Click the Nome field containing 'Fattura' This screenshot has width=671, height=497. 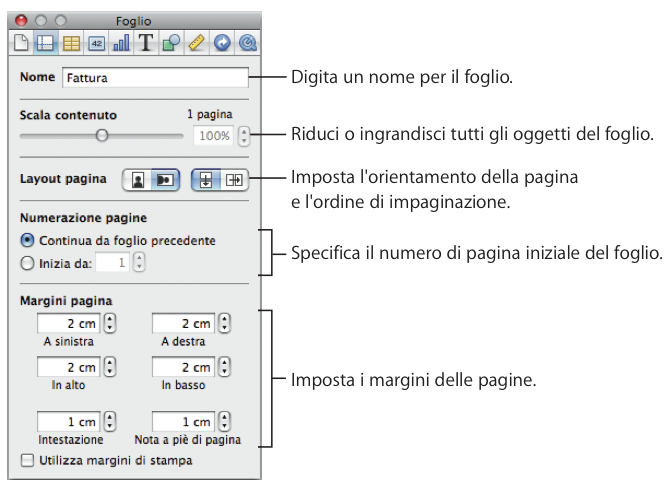(x=154, y=77)
